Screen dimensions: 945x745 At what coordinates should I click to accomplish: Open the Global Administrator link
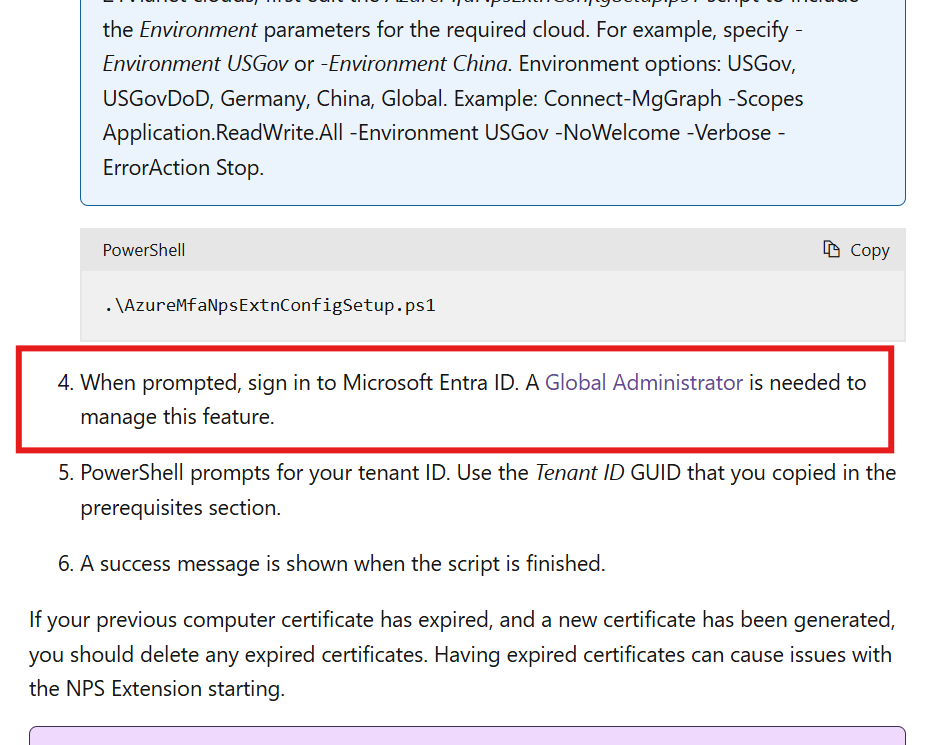(644, 383)
